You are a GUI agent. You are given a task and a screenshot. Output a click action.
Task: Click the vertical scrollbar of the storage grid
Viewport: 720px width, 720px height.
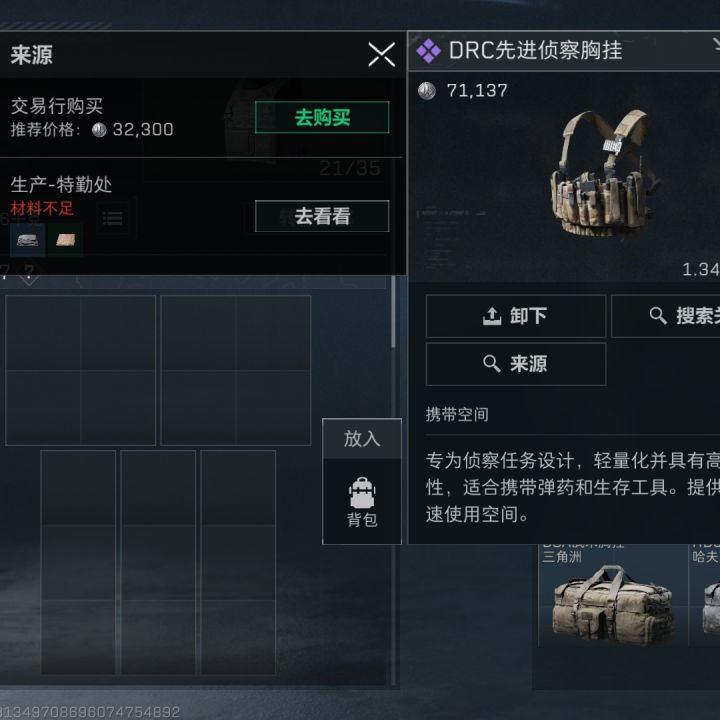[x=394, y=312]
